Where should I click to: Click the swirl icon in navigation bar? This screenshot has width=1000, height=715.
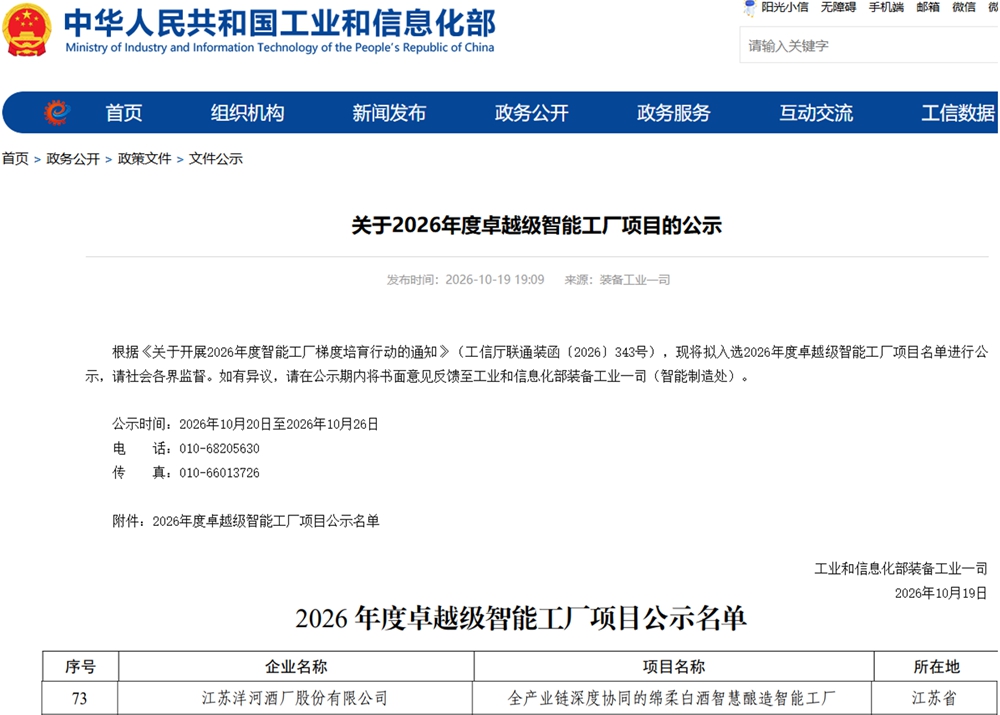(x=56, y=113)
